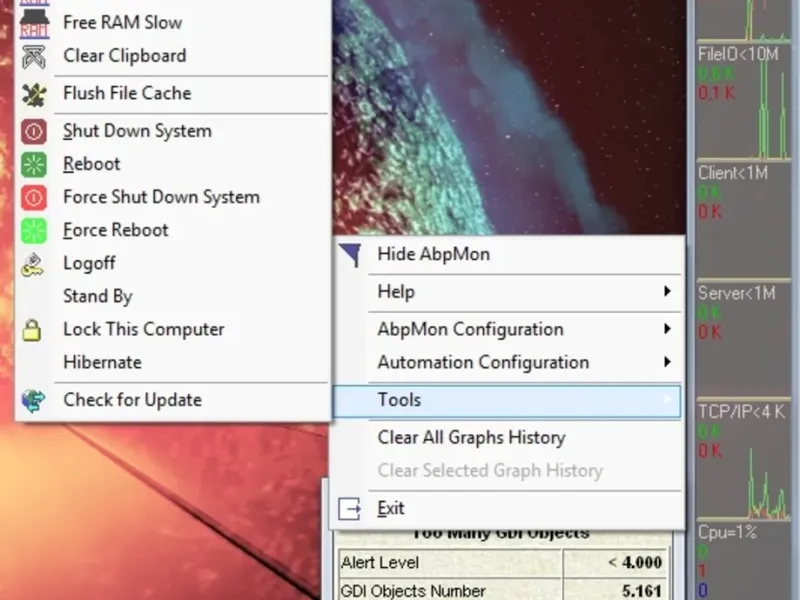Image resolution: width=800 pixels, height=600 pixels.
Task: Click the Free RAM Slow icon
Action: (x=34, y=23)
